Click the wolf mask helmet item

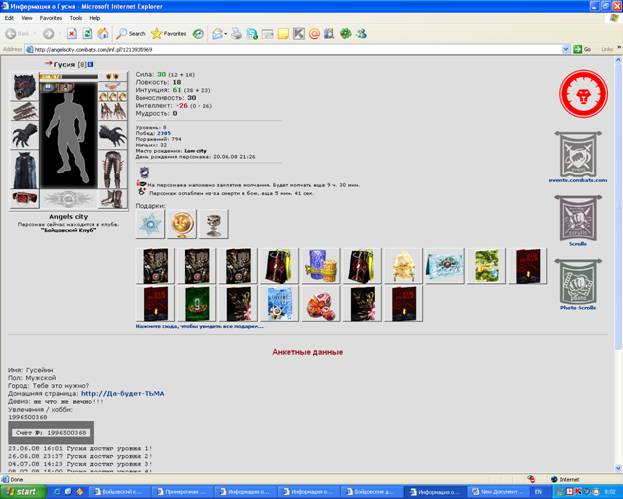pyautogui.click(x=25, y=86)
